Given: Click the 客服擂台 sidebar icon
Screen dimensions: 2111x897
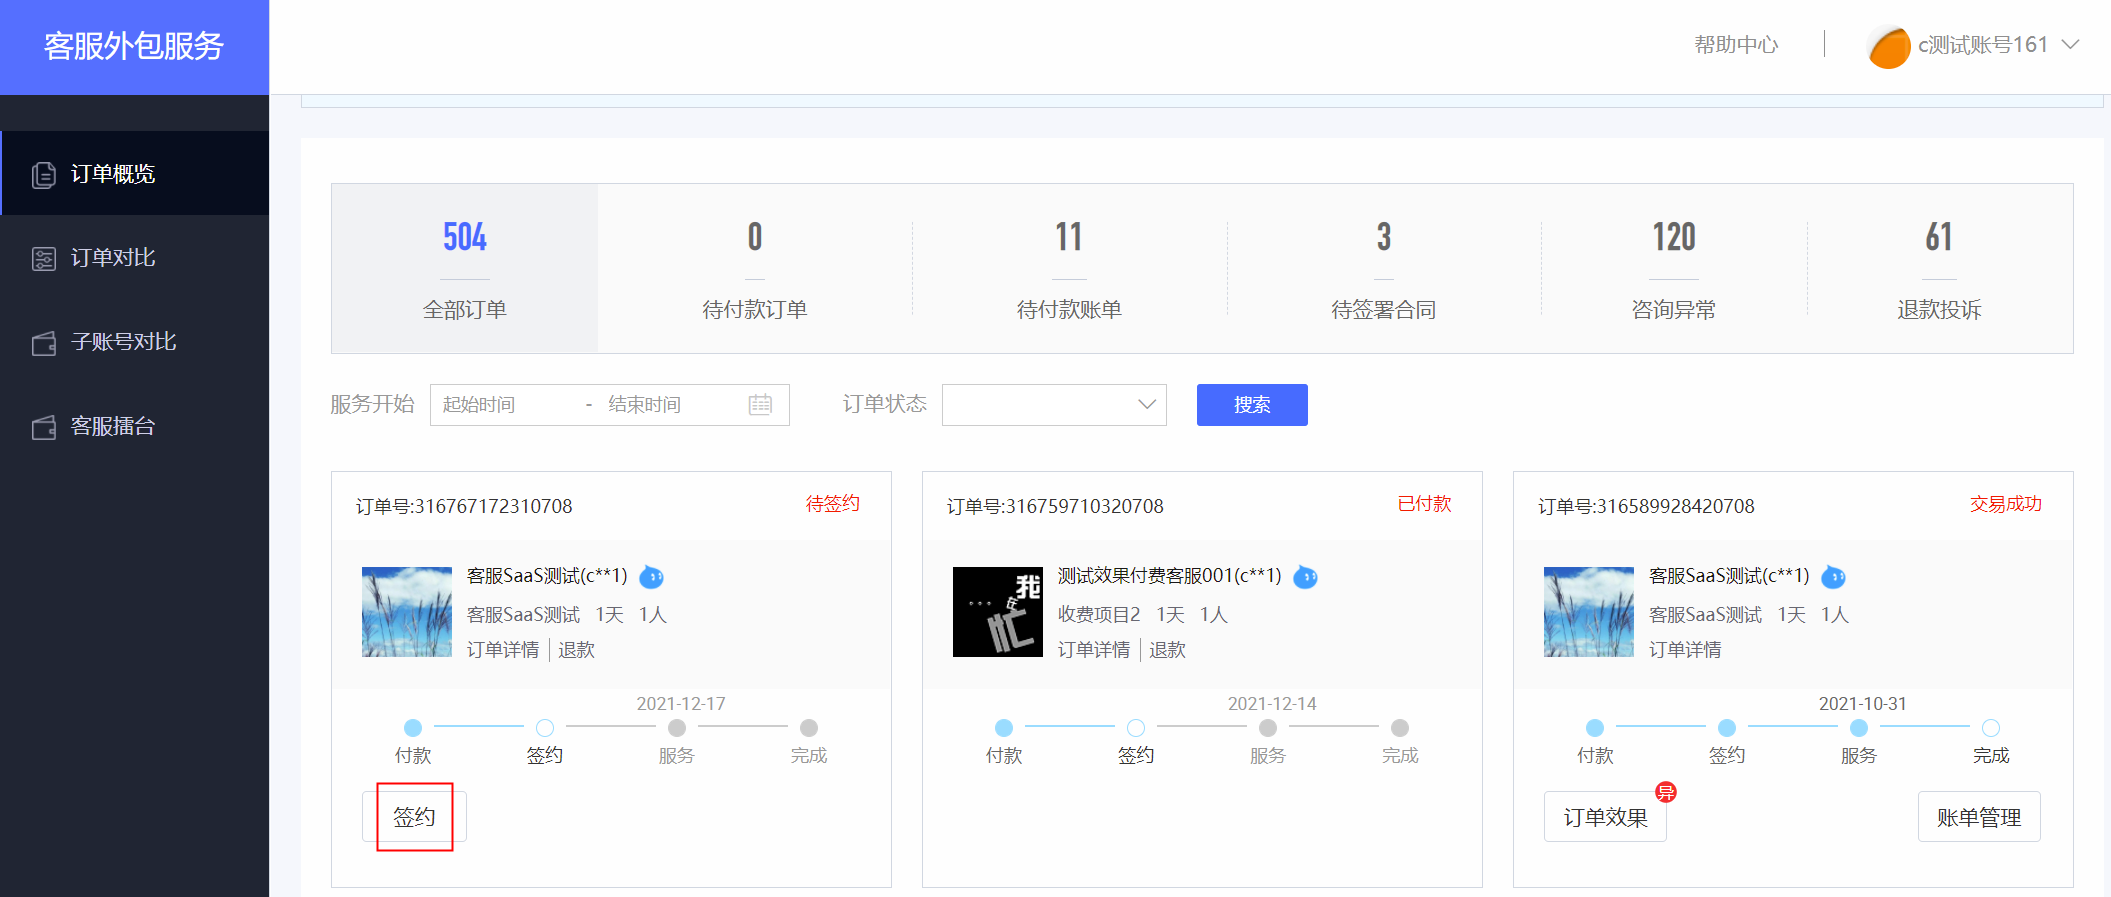Looking at the screenshot, I should [43, 428].
